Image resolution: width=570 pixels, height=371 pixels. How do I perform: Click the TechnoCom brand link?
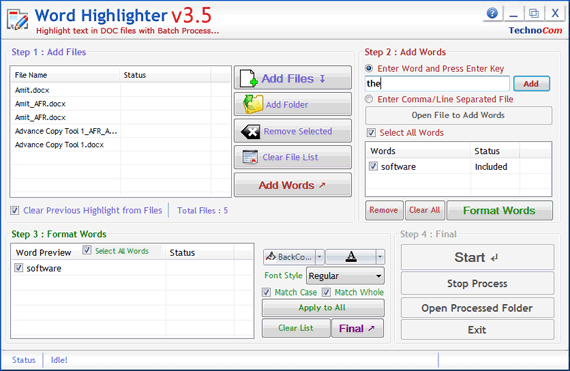click(535, 31)
